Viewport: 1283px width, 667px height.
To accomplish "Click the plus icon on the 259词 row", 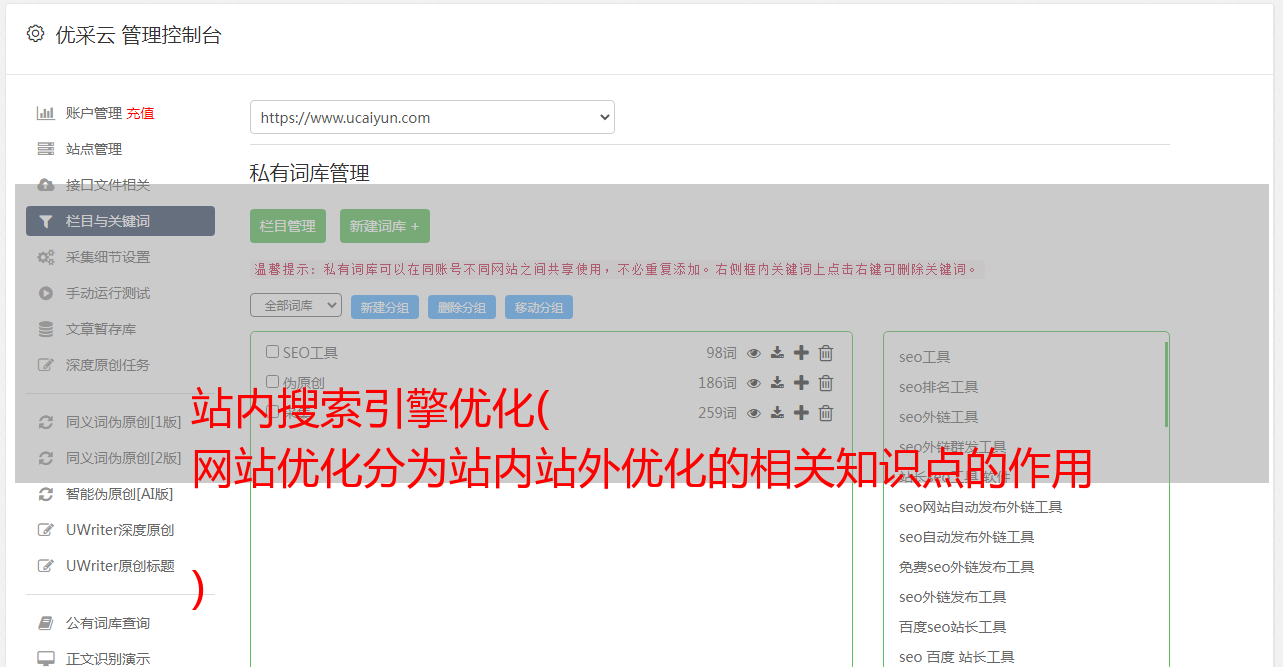I will click(x=801, y=413).
